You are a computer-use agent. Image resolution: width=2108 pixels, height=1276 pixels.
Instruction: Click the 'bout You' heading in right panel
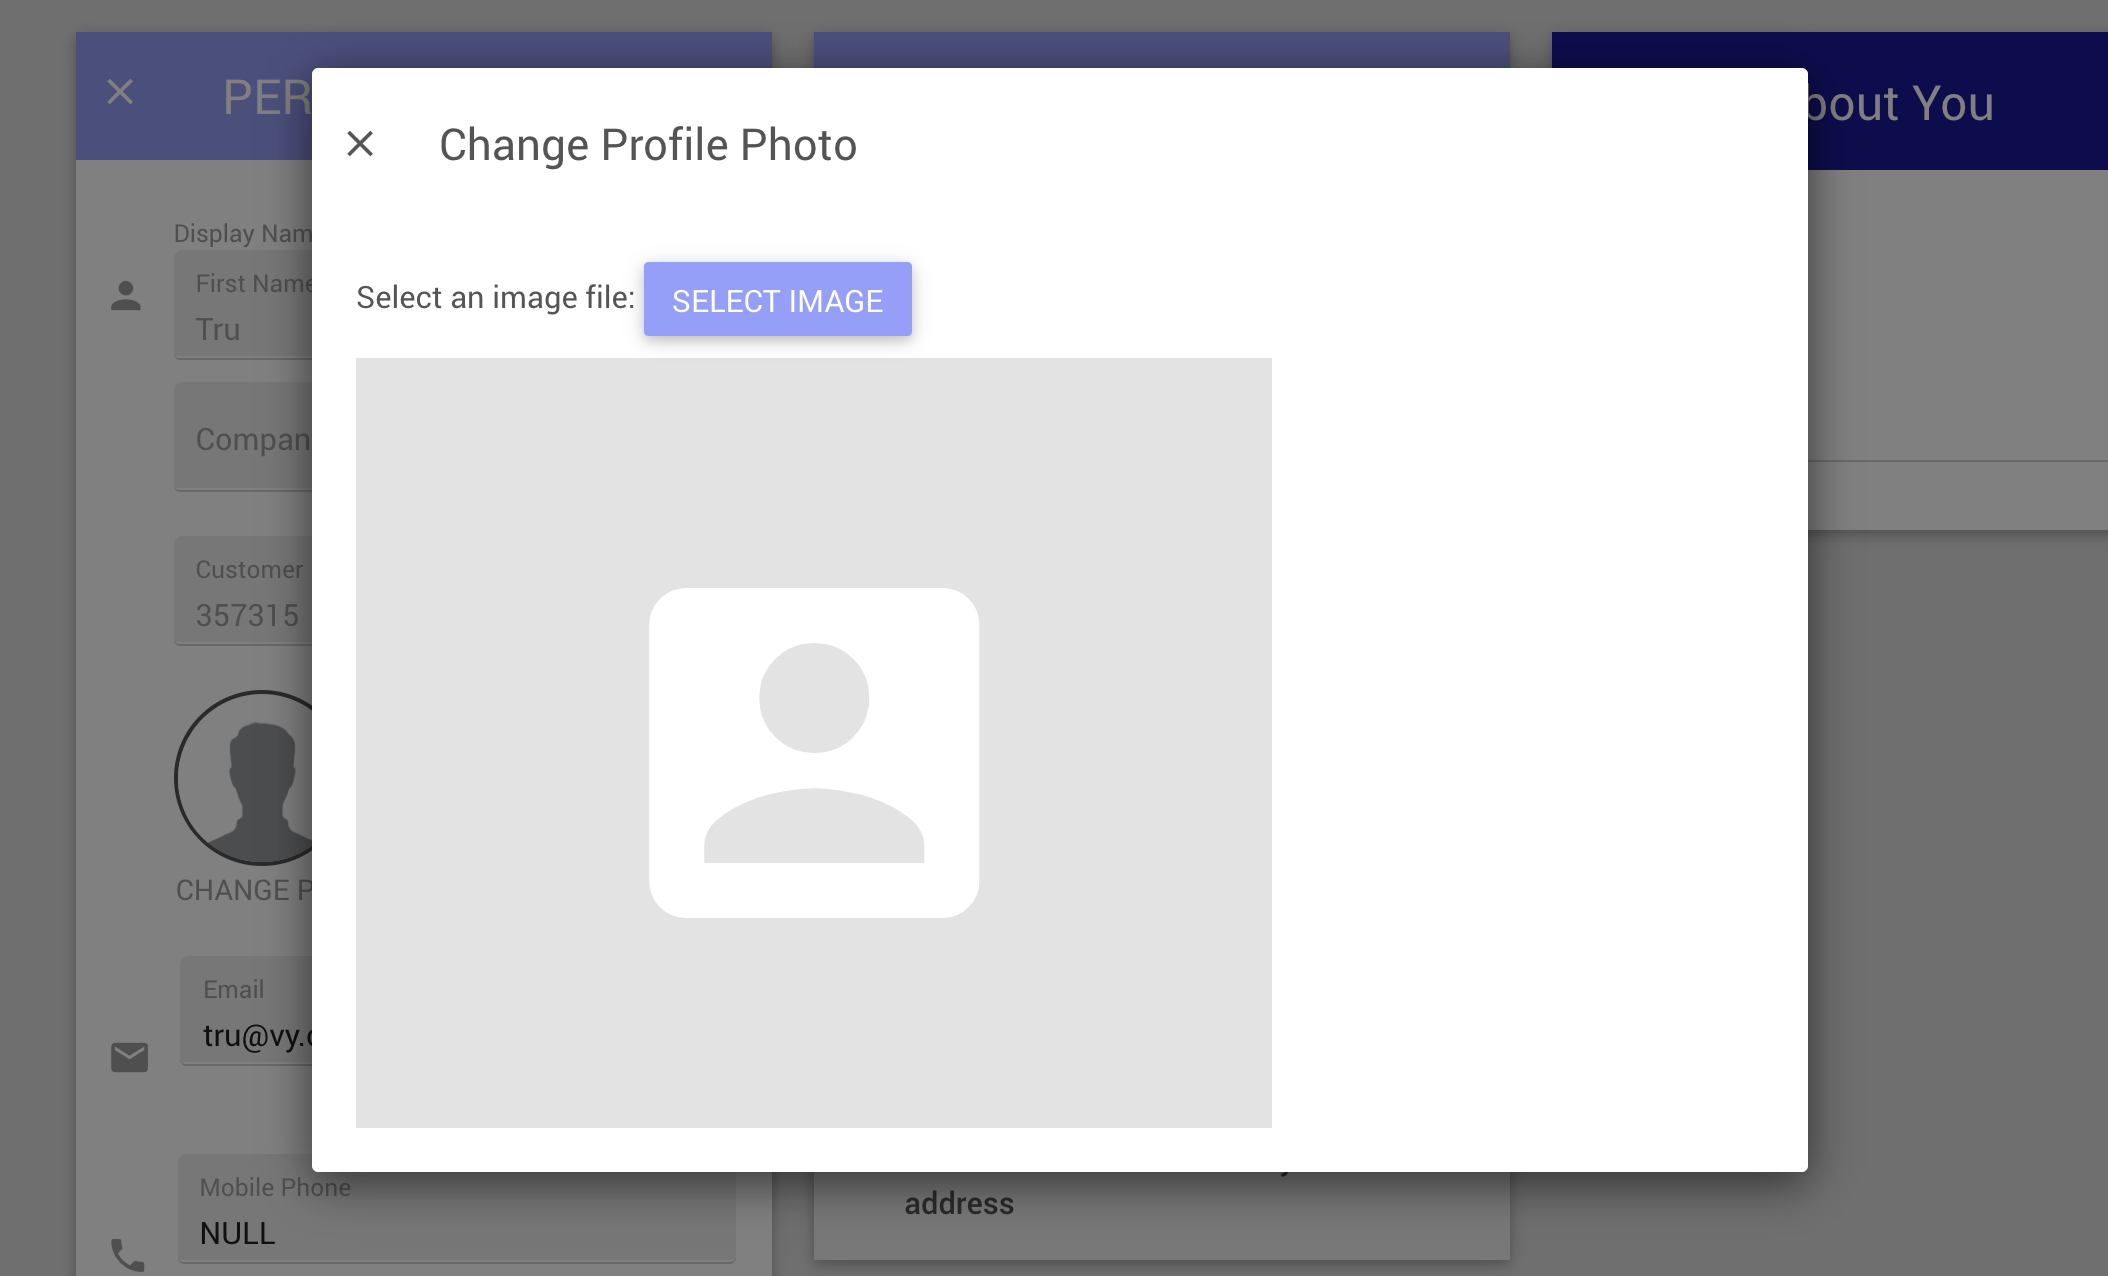1901,103
